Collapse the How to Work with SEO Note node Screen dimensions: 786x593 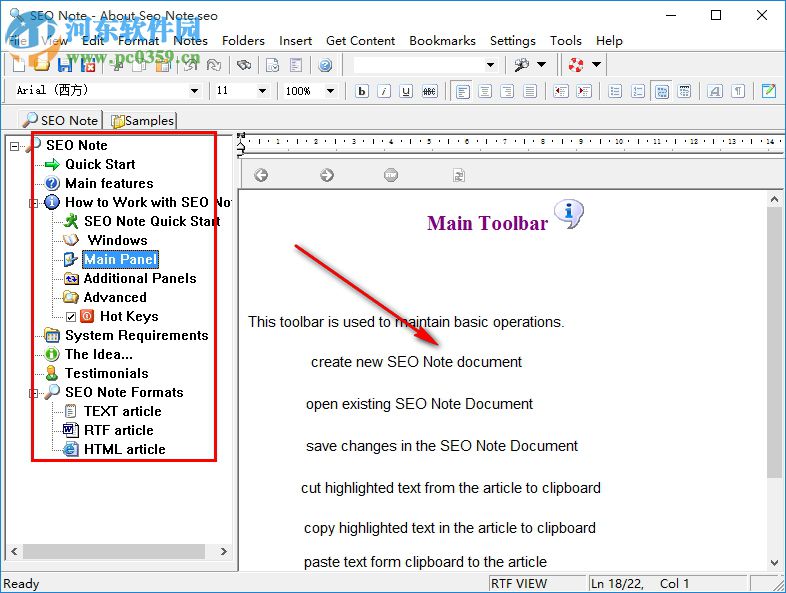tap(34, 203)
